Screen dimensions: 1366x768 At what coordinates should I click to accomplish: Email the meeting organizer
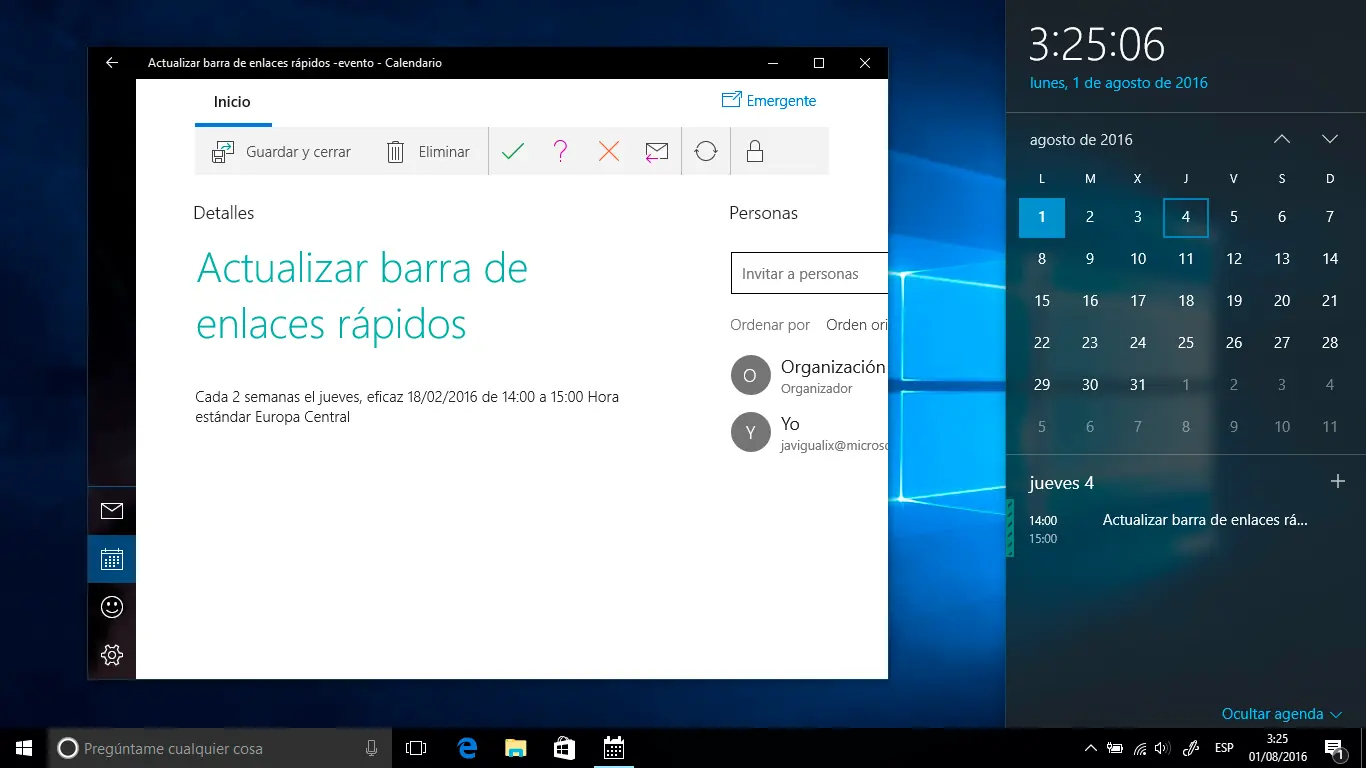[x=656, y=151]
